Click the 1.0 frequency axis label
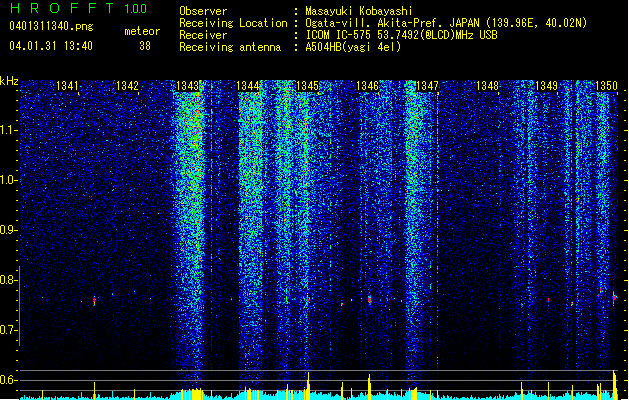This screenshot has height=400, width=629. click(8, 180)
